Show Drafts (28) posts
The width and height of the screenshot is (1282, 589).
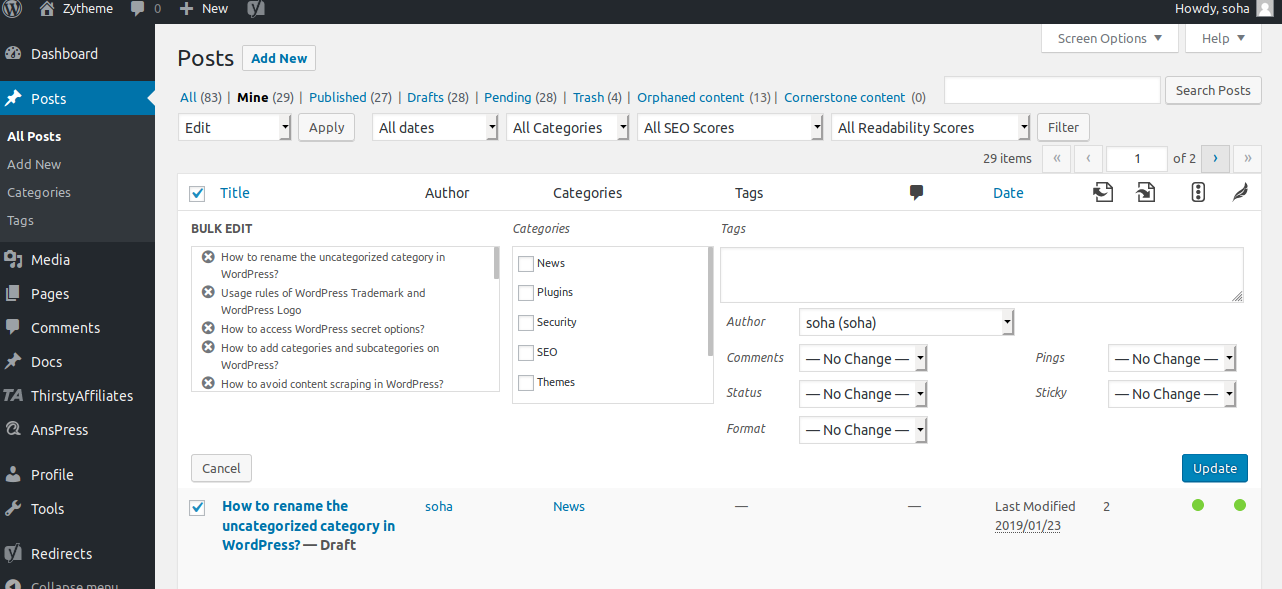[438, 97]
